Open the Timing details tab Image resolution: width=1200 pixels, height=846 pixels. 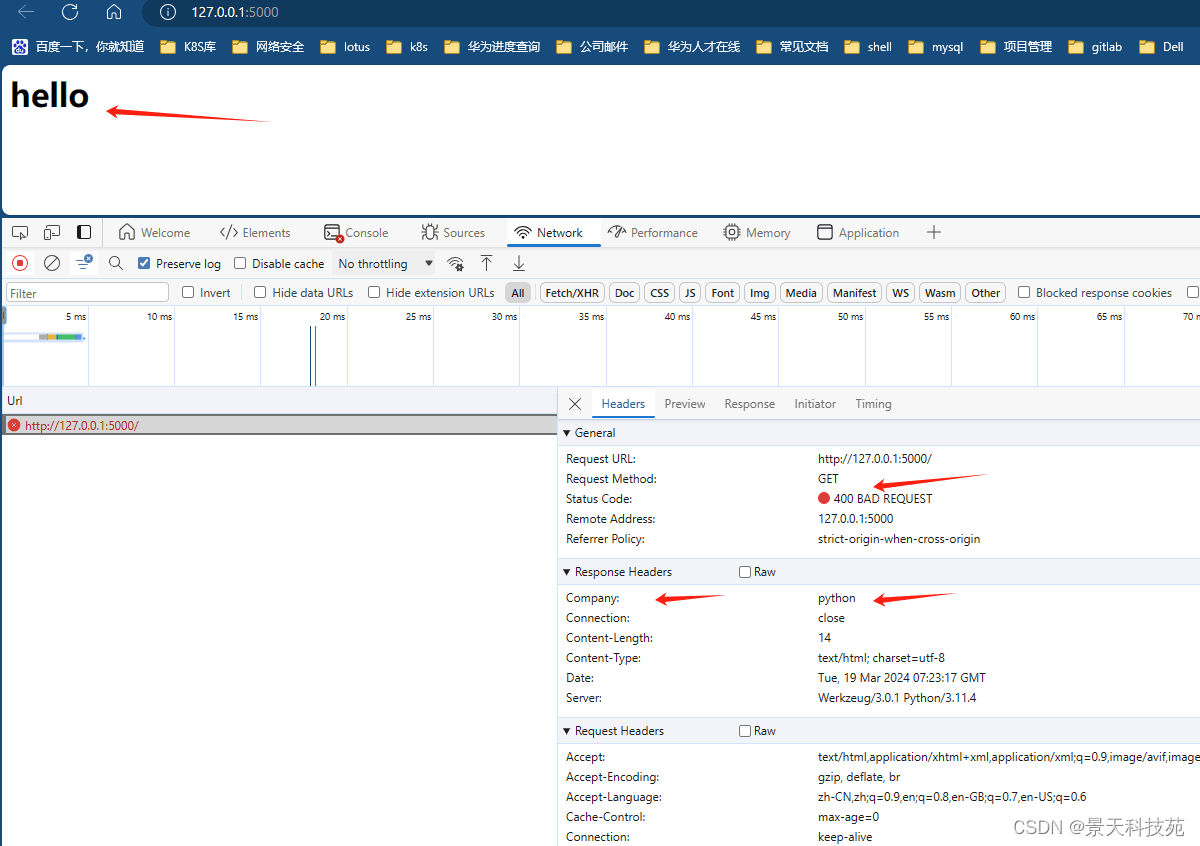pyautogui.click(x=873, y=404)
